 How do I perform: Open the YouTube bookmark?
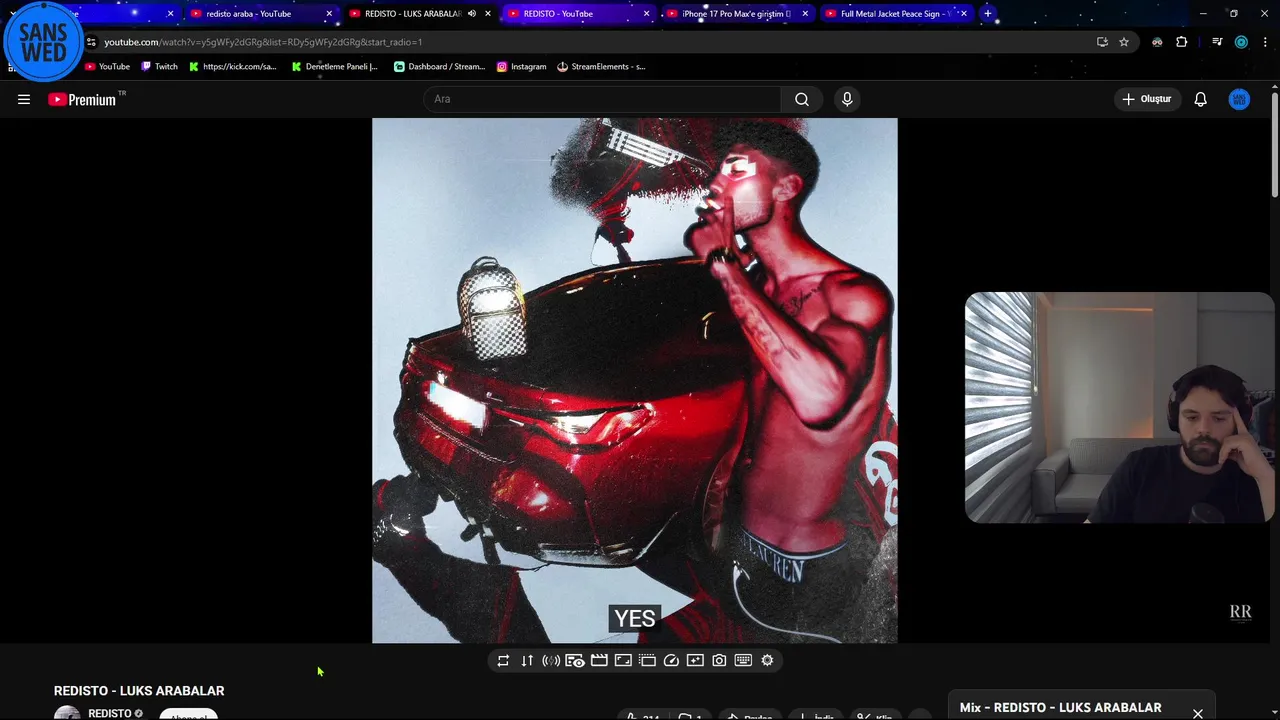(107, 67)
